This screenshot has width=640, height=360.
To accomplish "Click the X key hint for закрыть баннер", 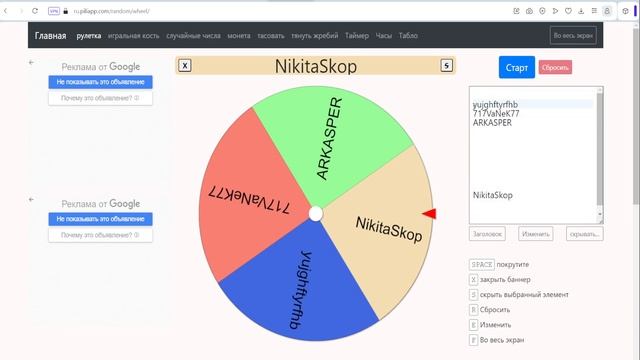I will [473, 280].
